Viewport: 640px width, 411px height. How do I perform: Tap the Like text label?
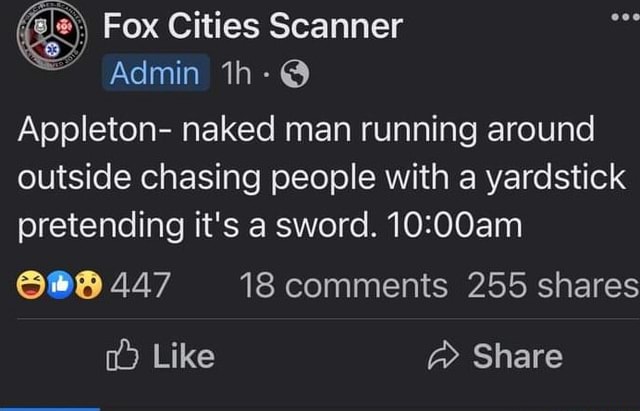[x=184, y=356]
